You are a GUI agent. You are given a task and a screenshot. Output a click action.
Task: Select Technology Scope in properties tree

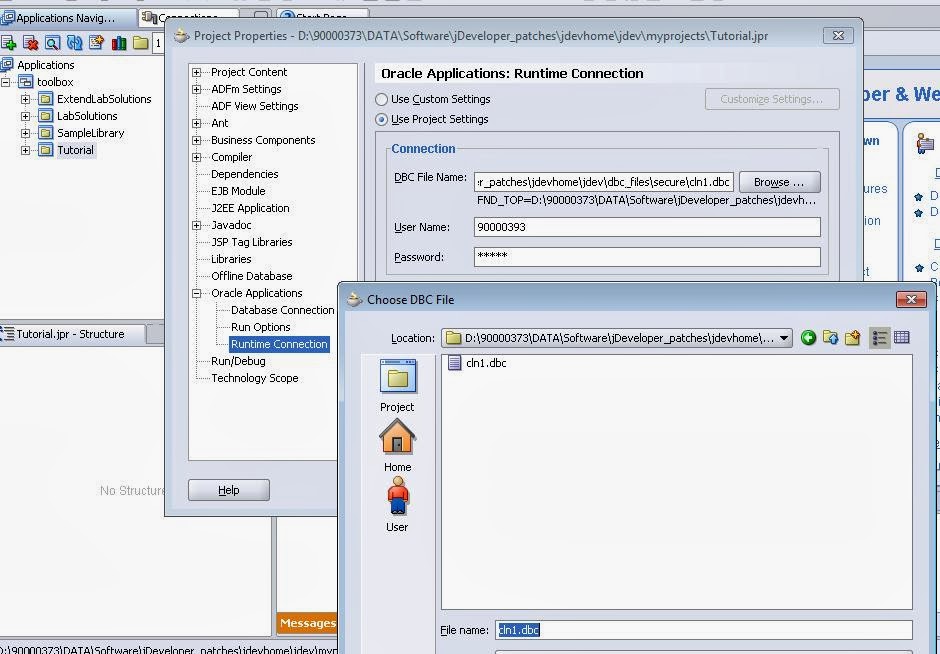pos(254,378)
